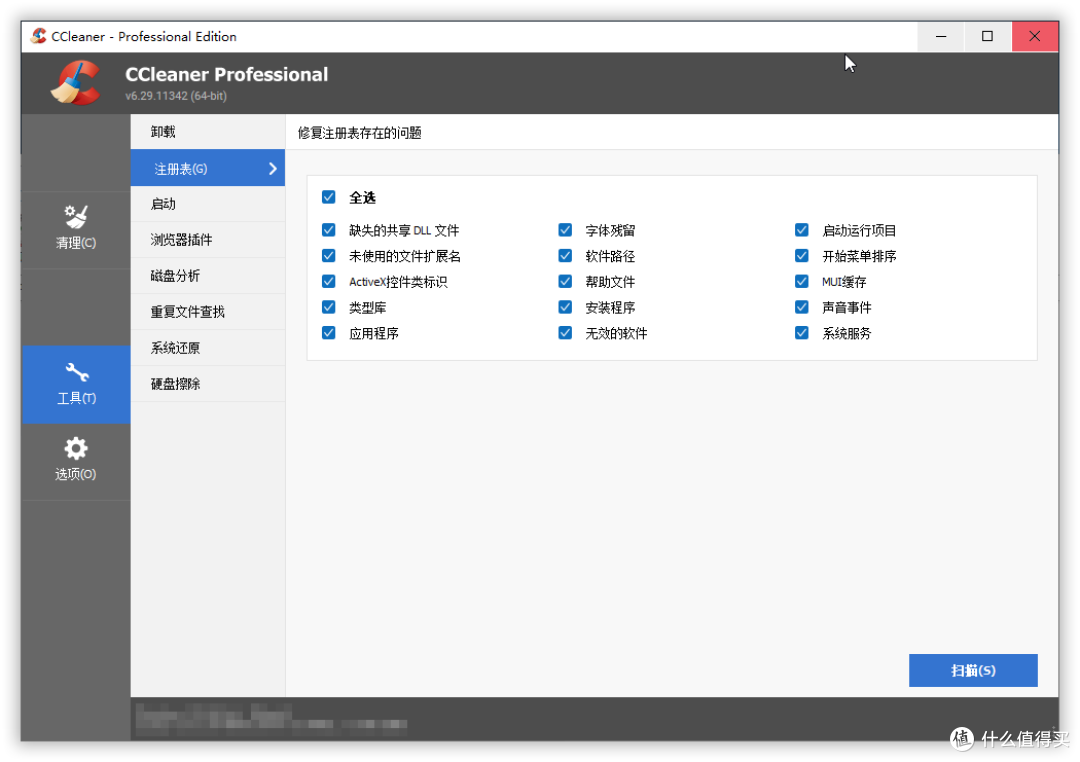The width and height of the screenshot is (1080, 762).
Task: Uncheck MUI缓存 checkbox
Action: click(x=801, y=281)
